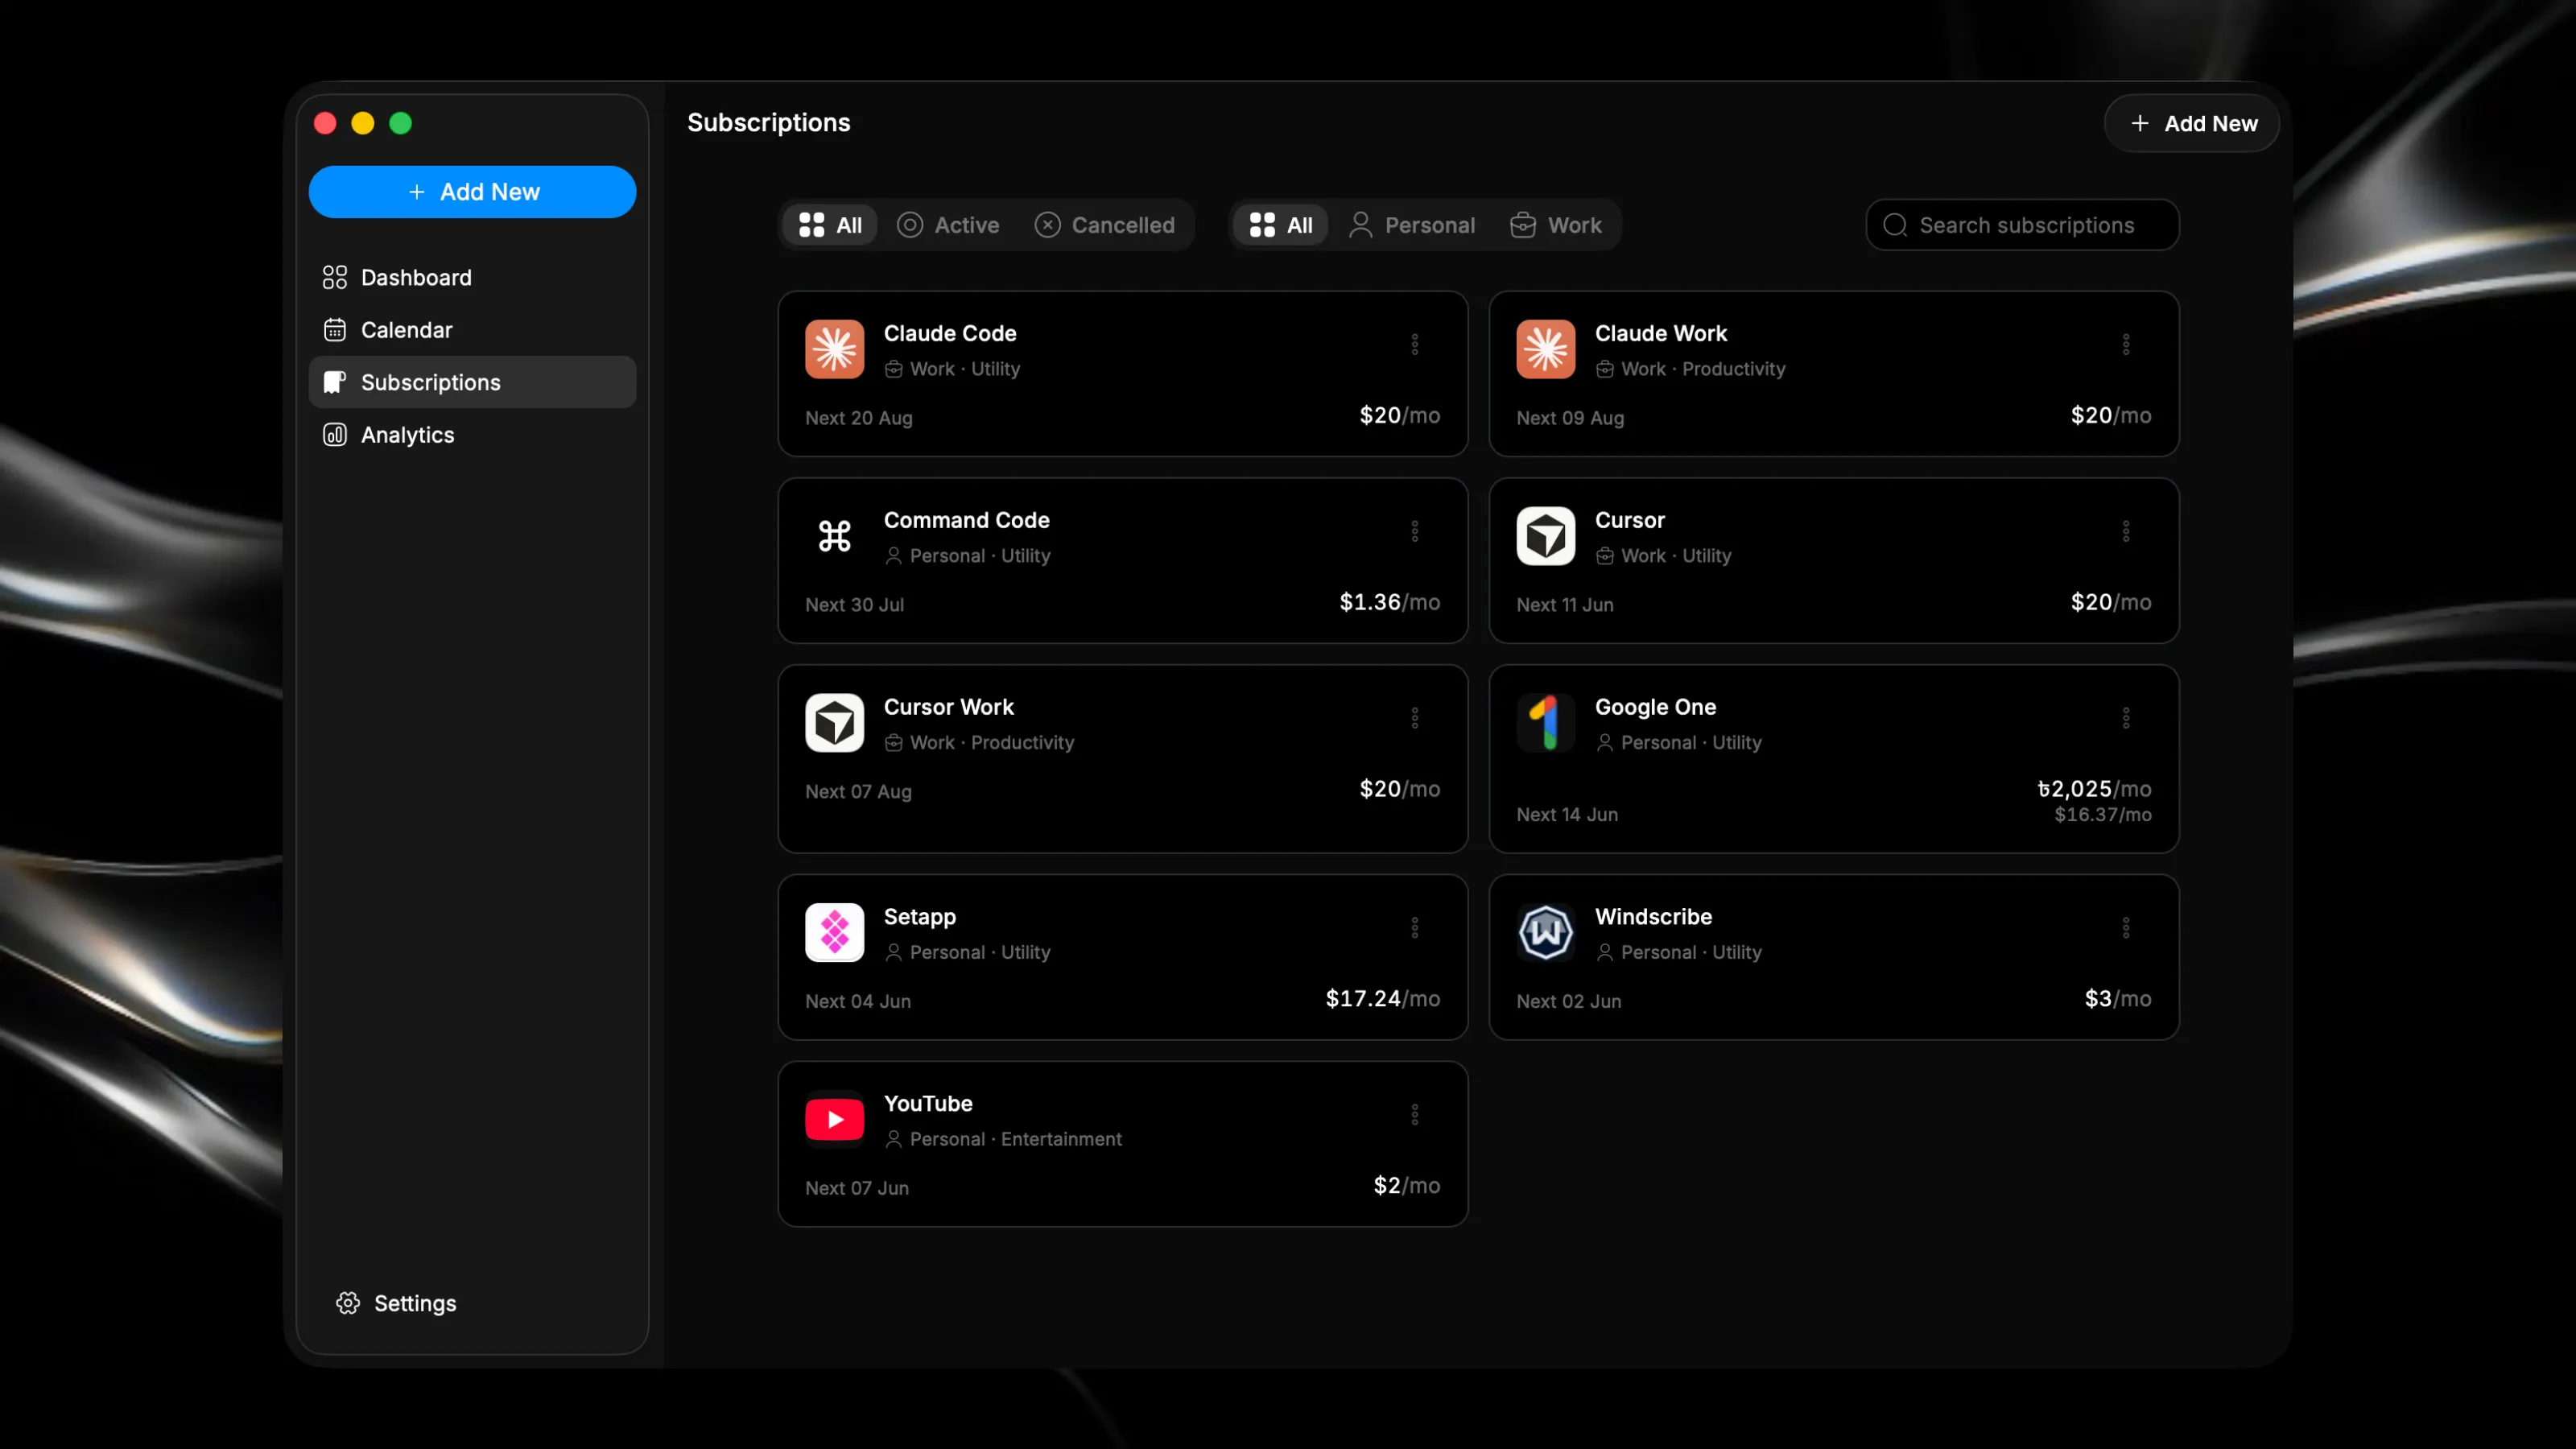Click the Cursor Work app icon
Viewport: 2576px width, 1449px height.
click(834, 723)
